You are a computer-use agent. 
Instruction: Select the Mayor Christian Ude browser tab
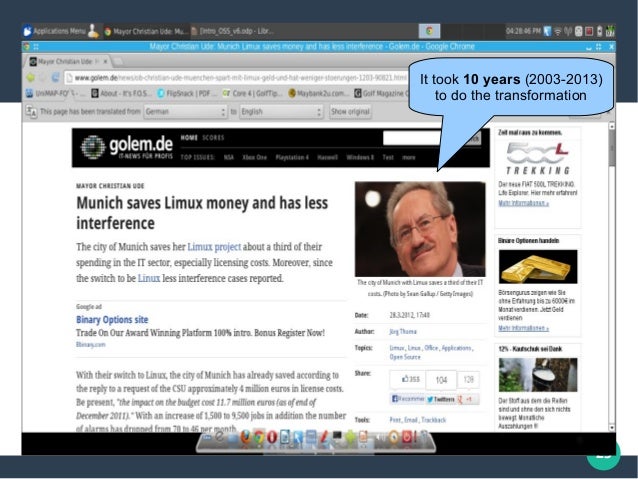(65, 61)
